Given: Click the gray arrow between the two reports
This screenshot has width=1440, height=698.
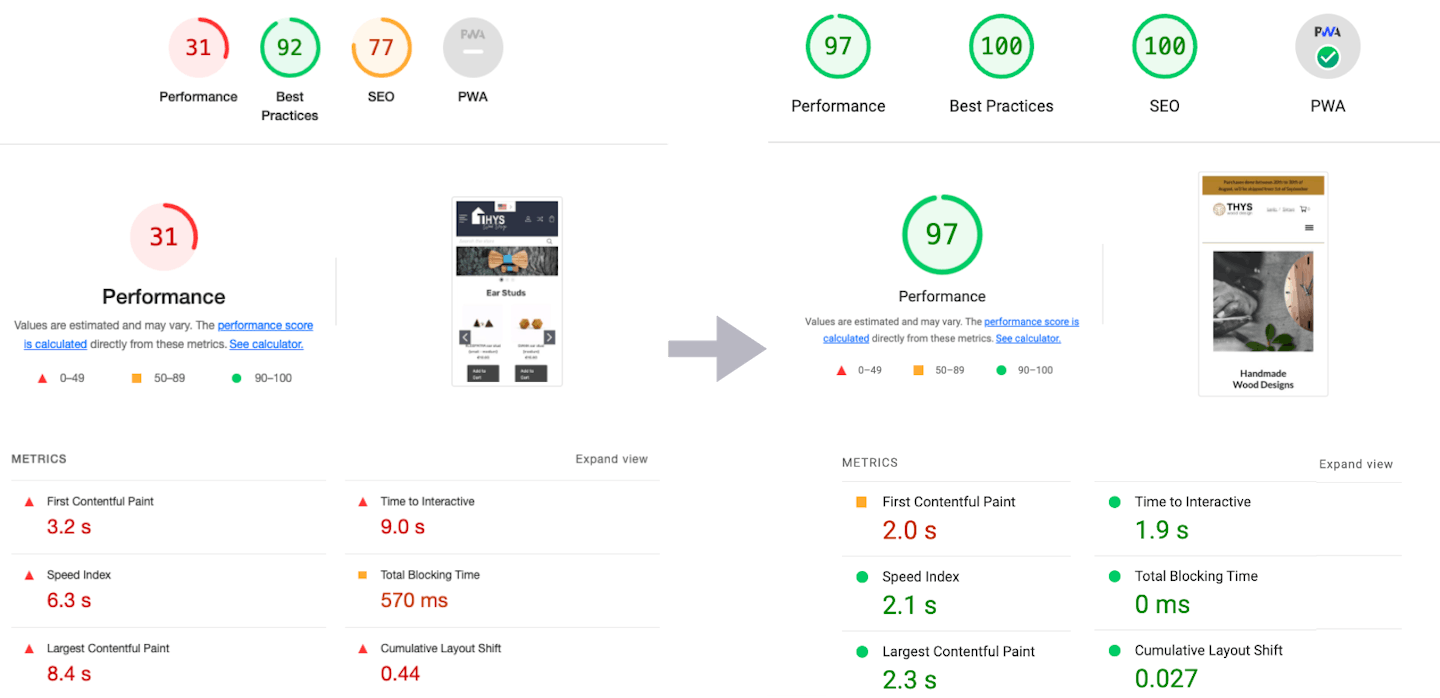Looking at the screenshot, I should point(716,348).
